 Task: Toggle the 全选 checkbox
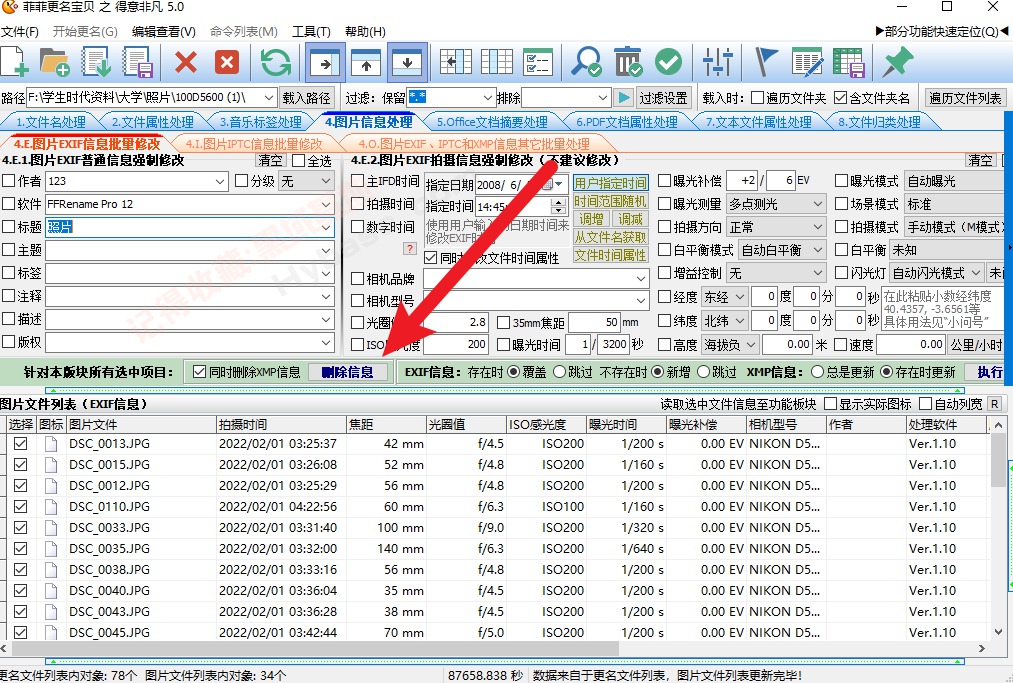298,160
